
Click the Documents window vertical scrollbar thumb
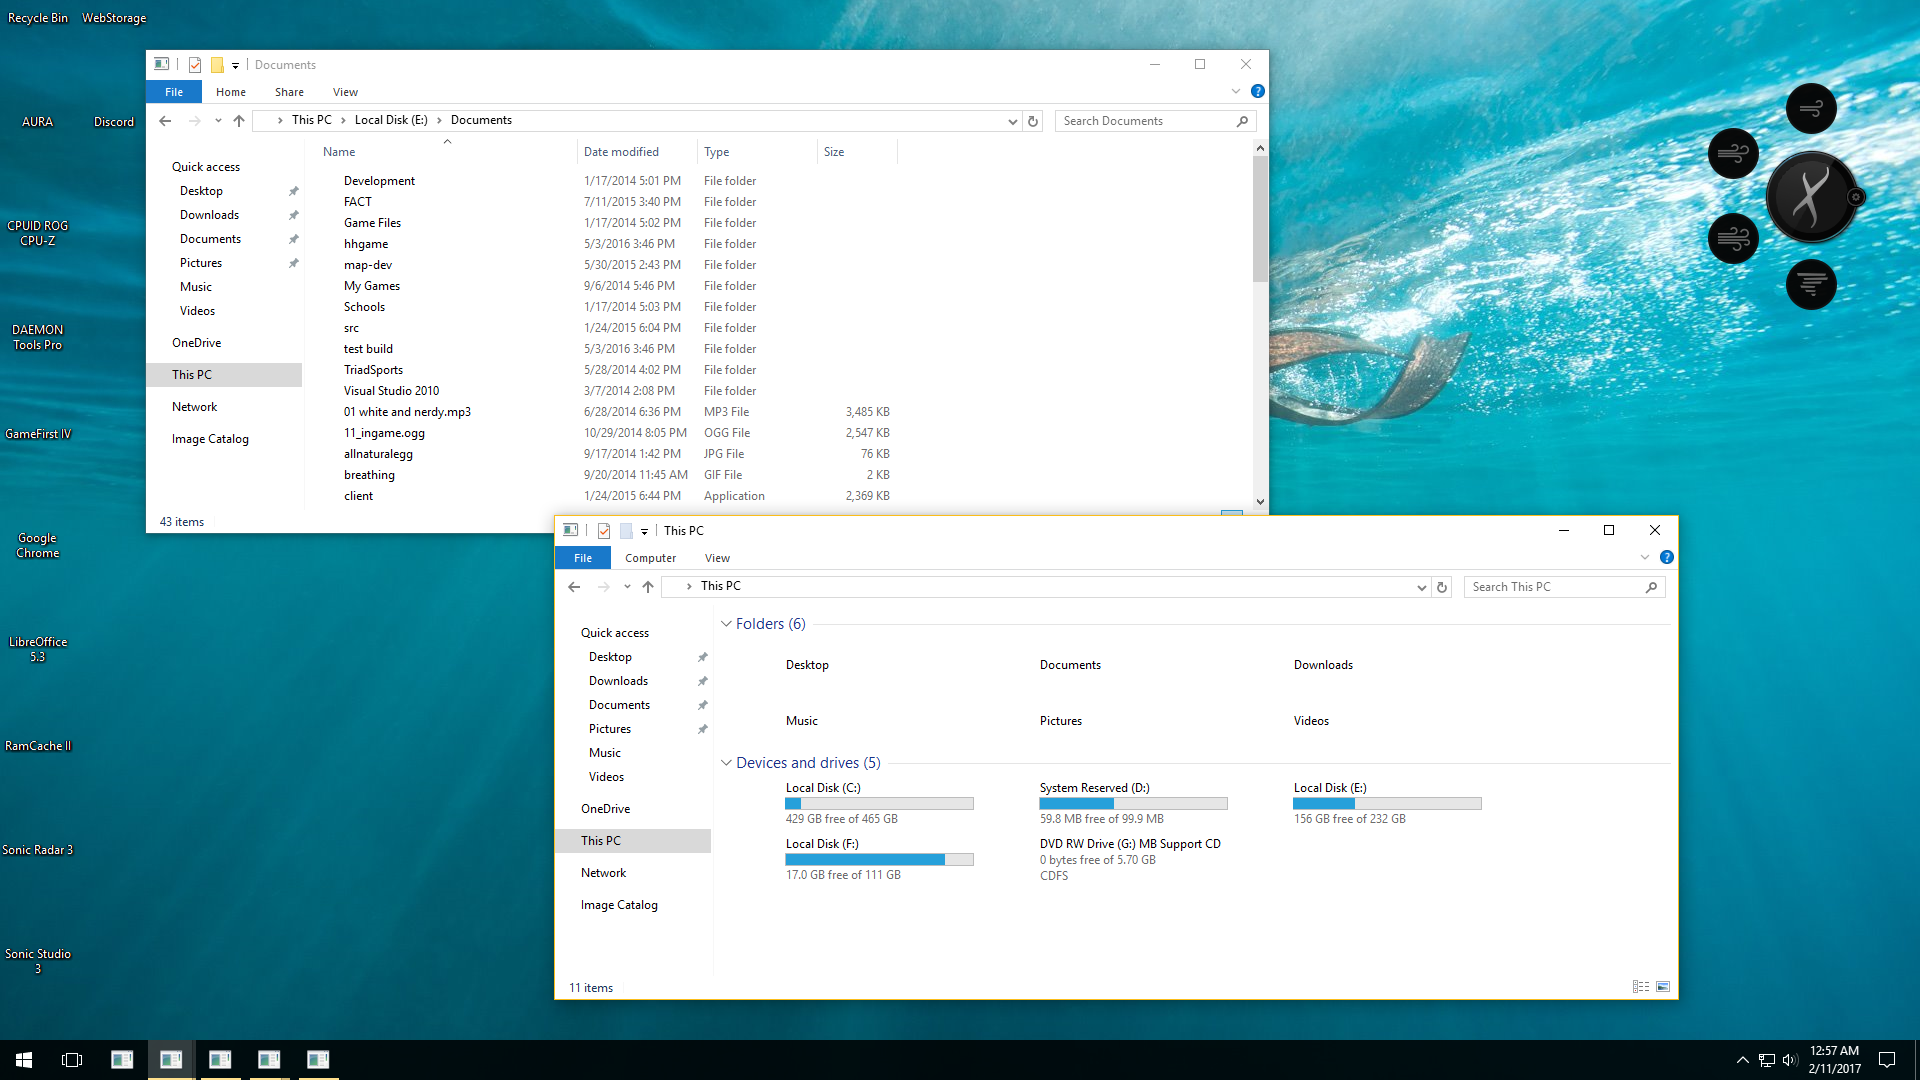pos(1260,218)
